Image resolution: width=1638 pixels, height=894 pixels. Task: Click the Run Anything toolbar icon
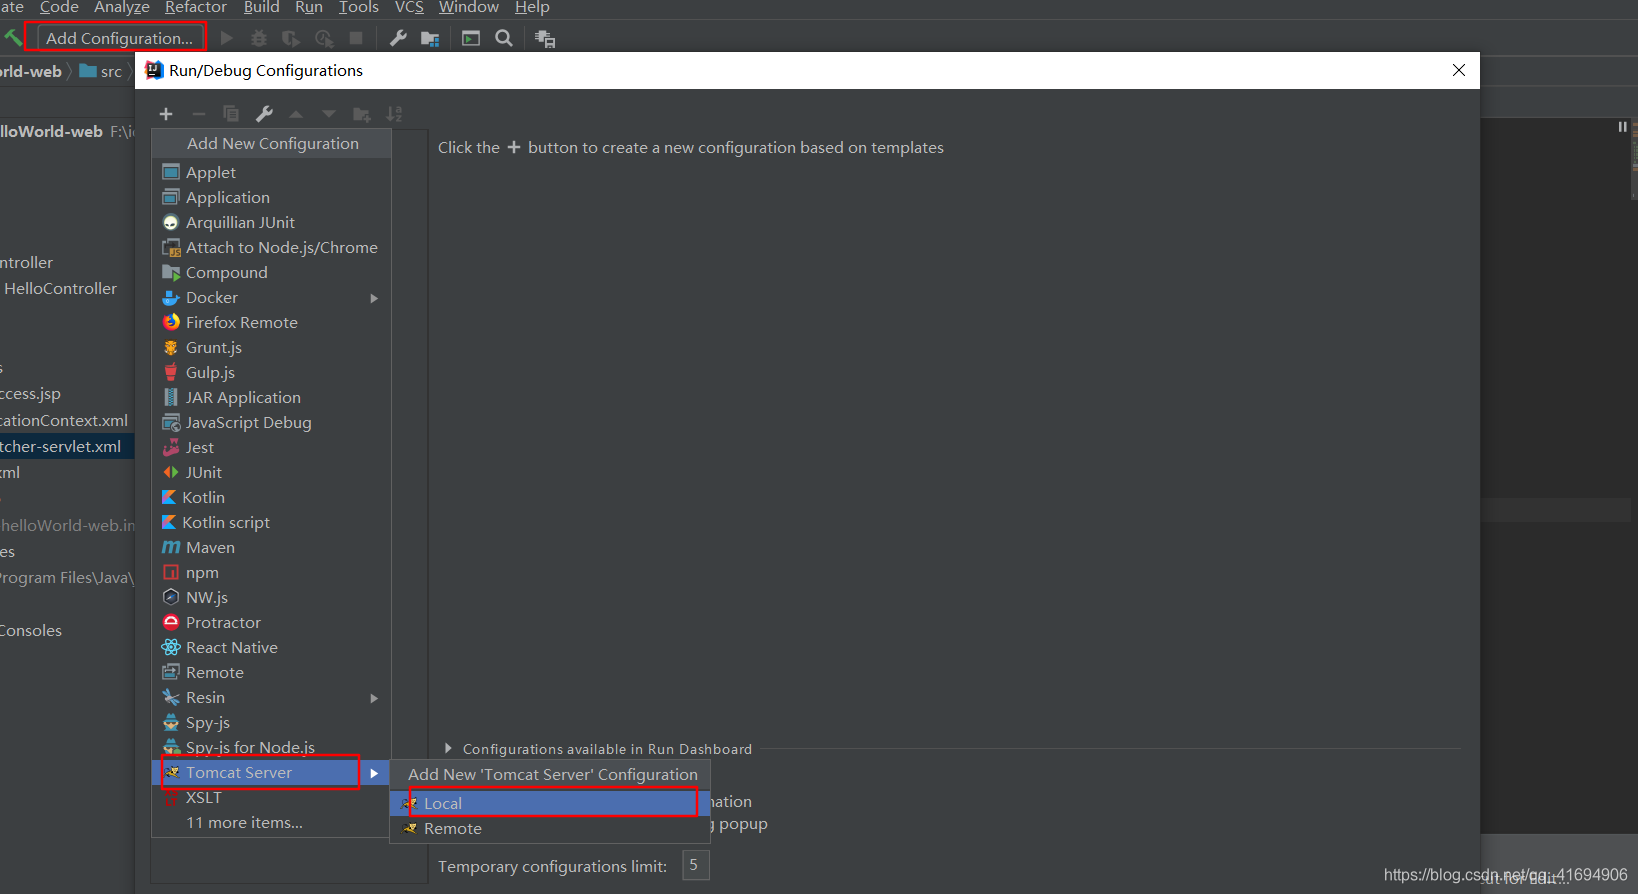[x=471, y=38]
